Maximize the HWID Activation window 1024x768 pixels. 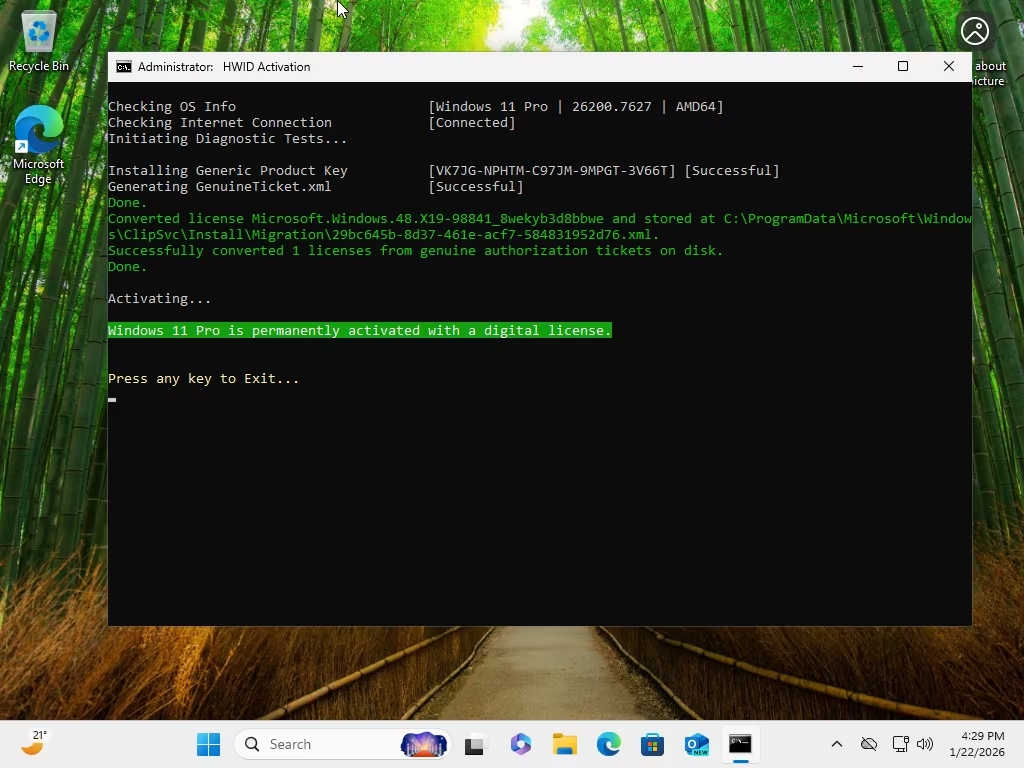tap(902, 67)
